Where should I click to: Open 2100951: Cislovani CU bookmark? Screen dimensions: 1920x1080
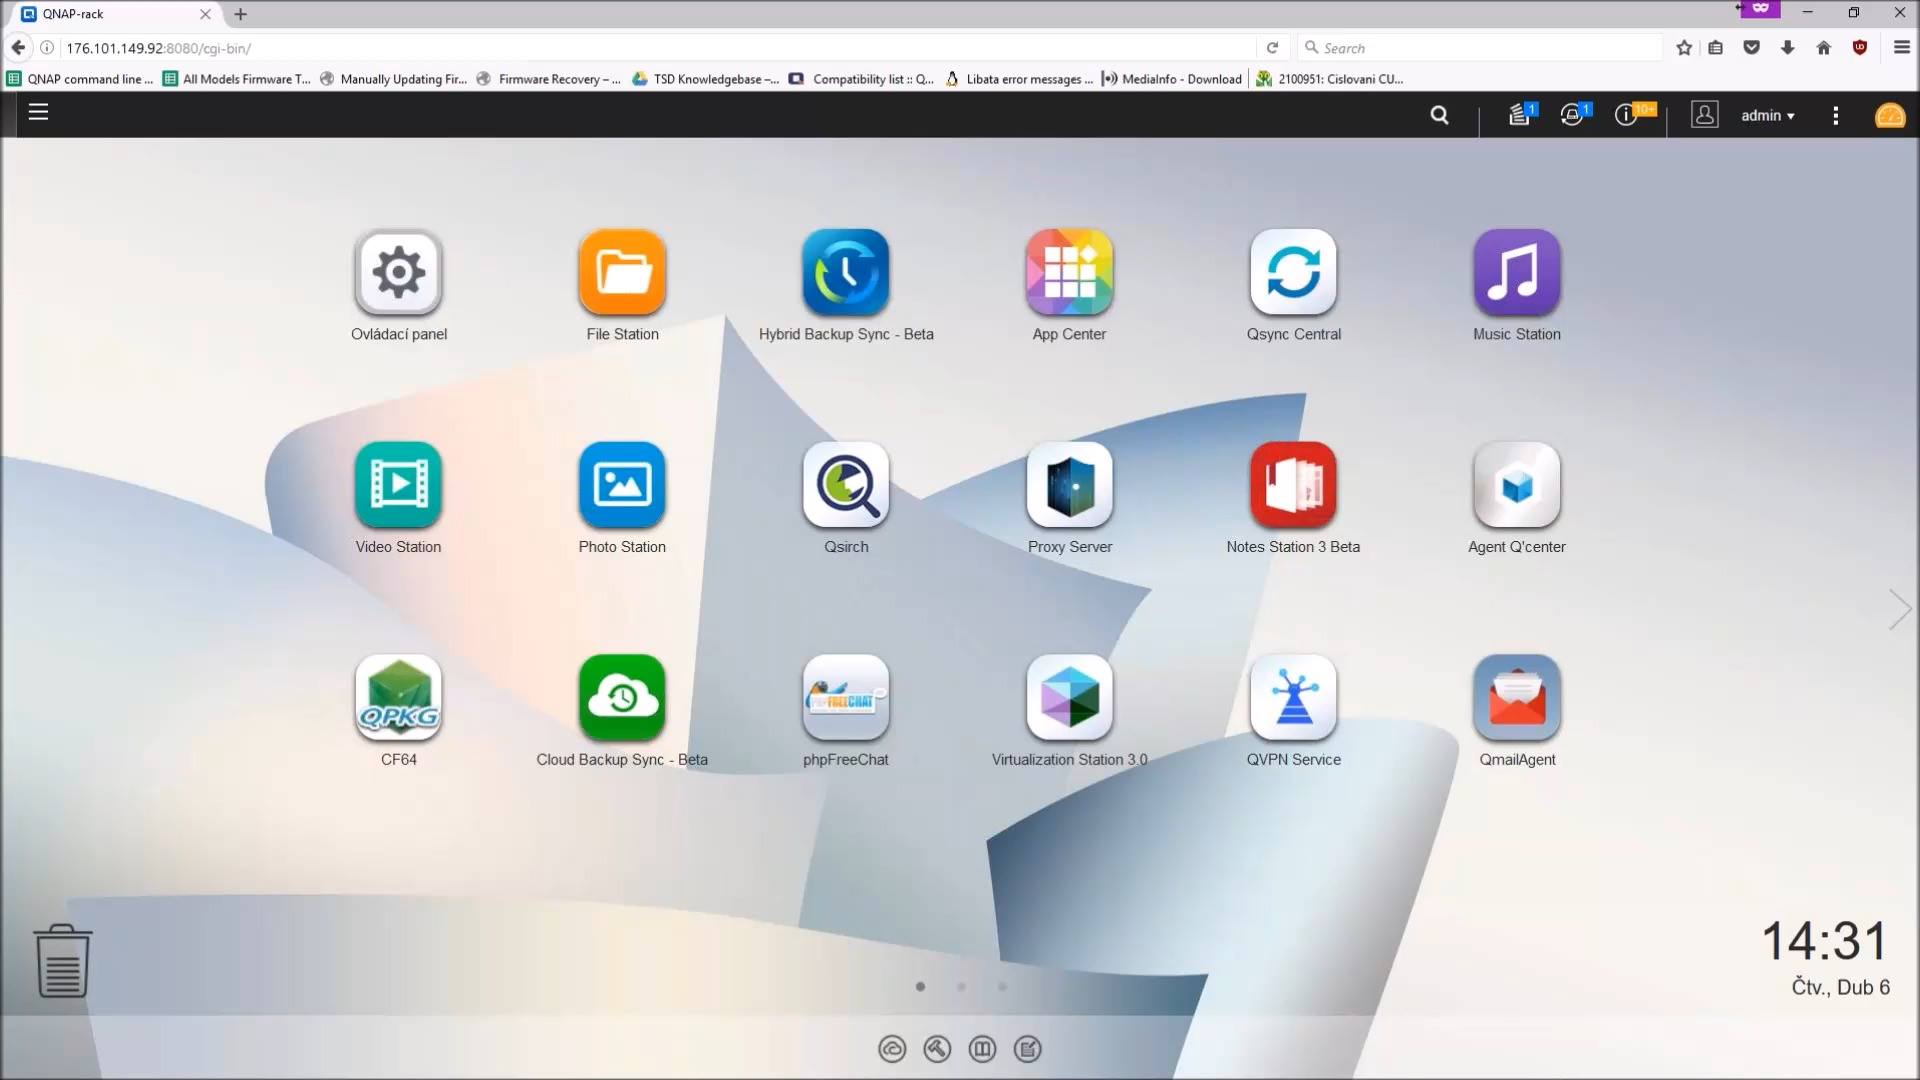coord(1331,79)
